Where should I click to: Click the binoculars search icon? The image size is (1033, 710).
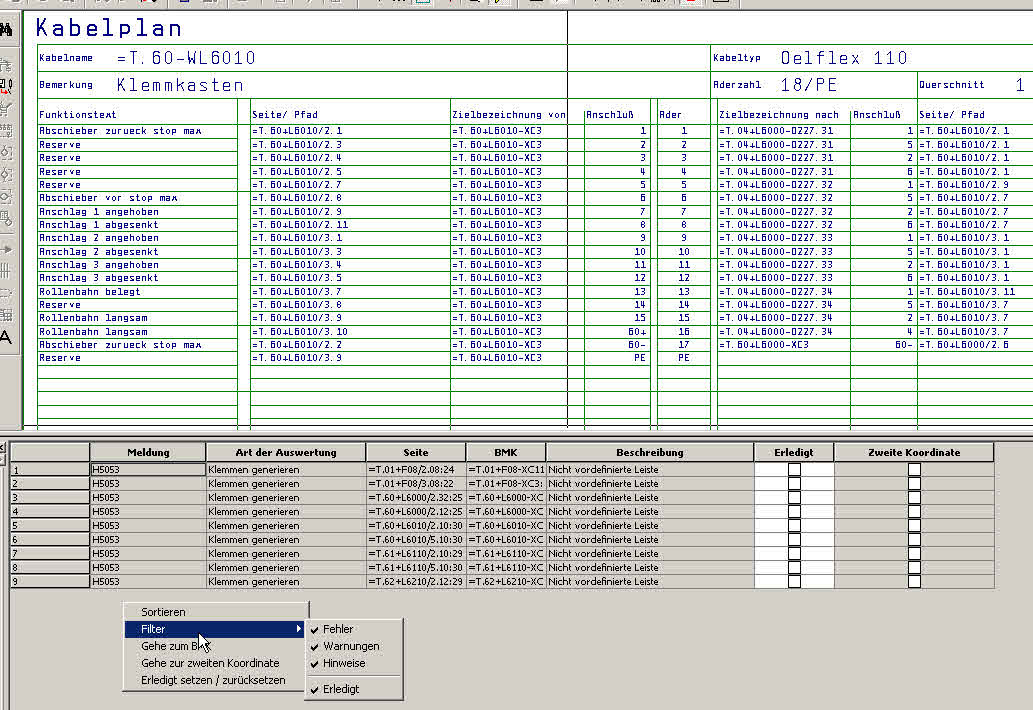[6, 30]
